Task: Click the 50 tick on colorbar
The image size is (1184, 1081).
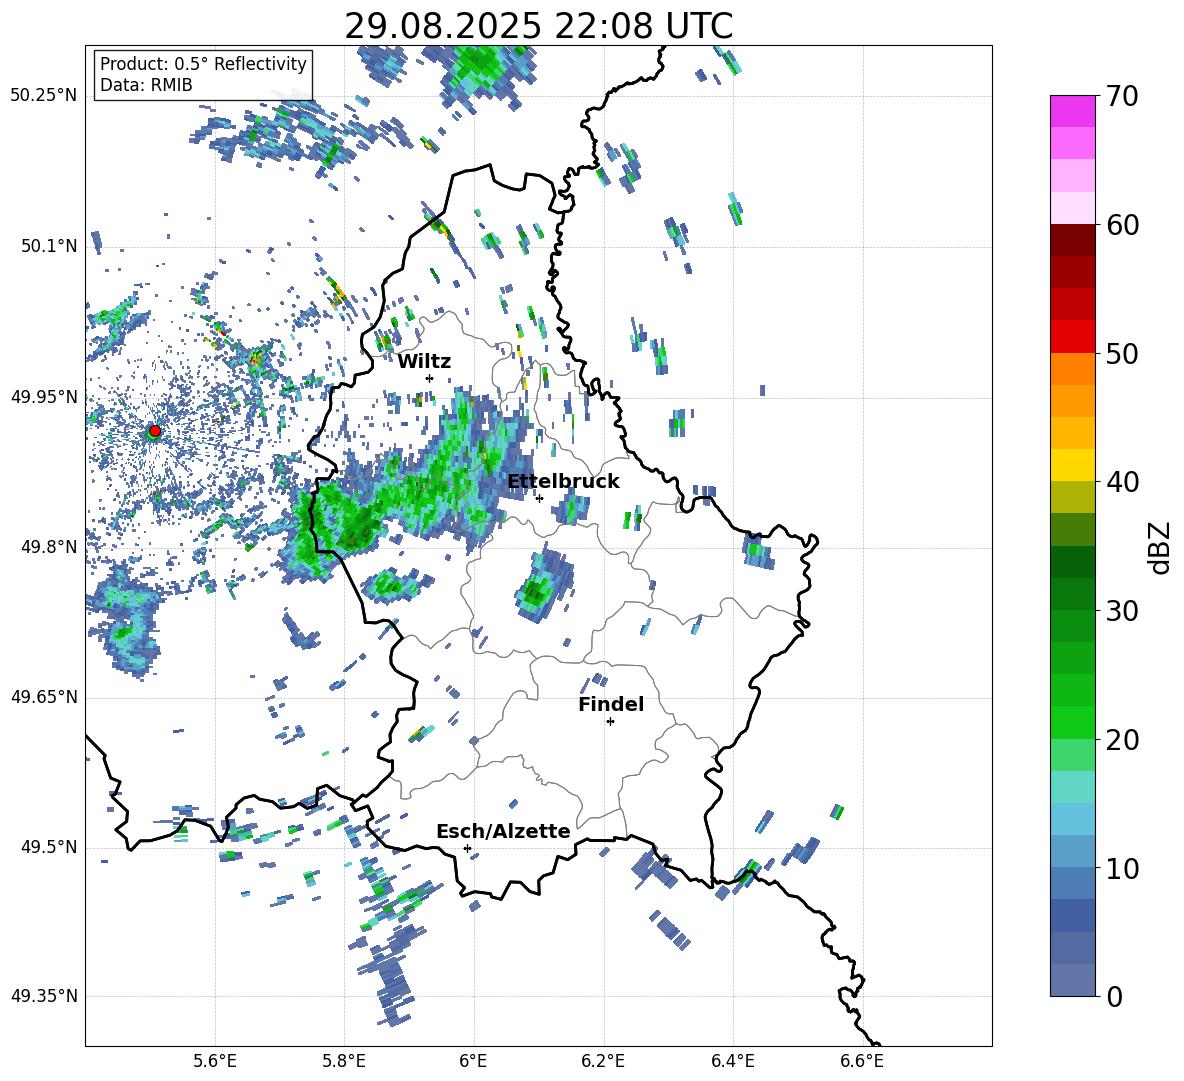Action: tap(1121, 354)
